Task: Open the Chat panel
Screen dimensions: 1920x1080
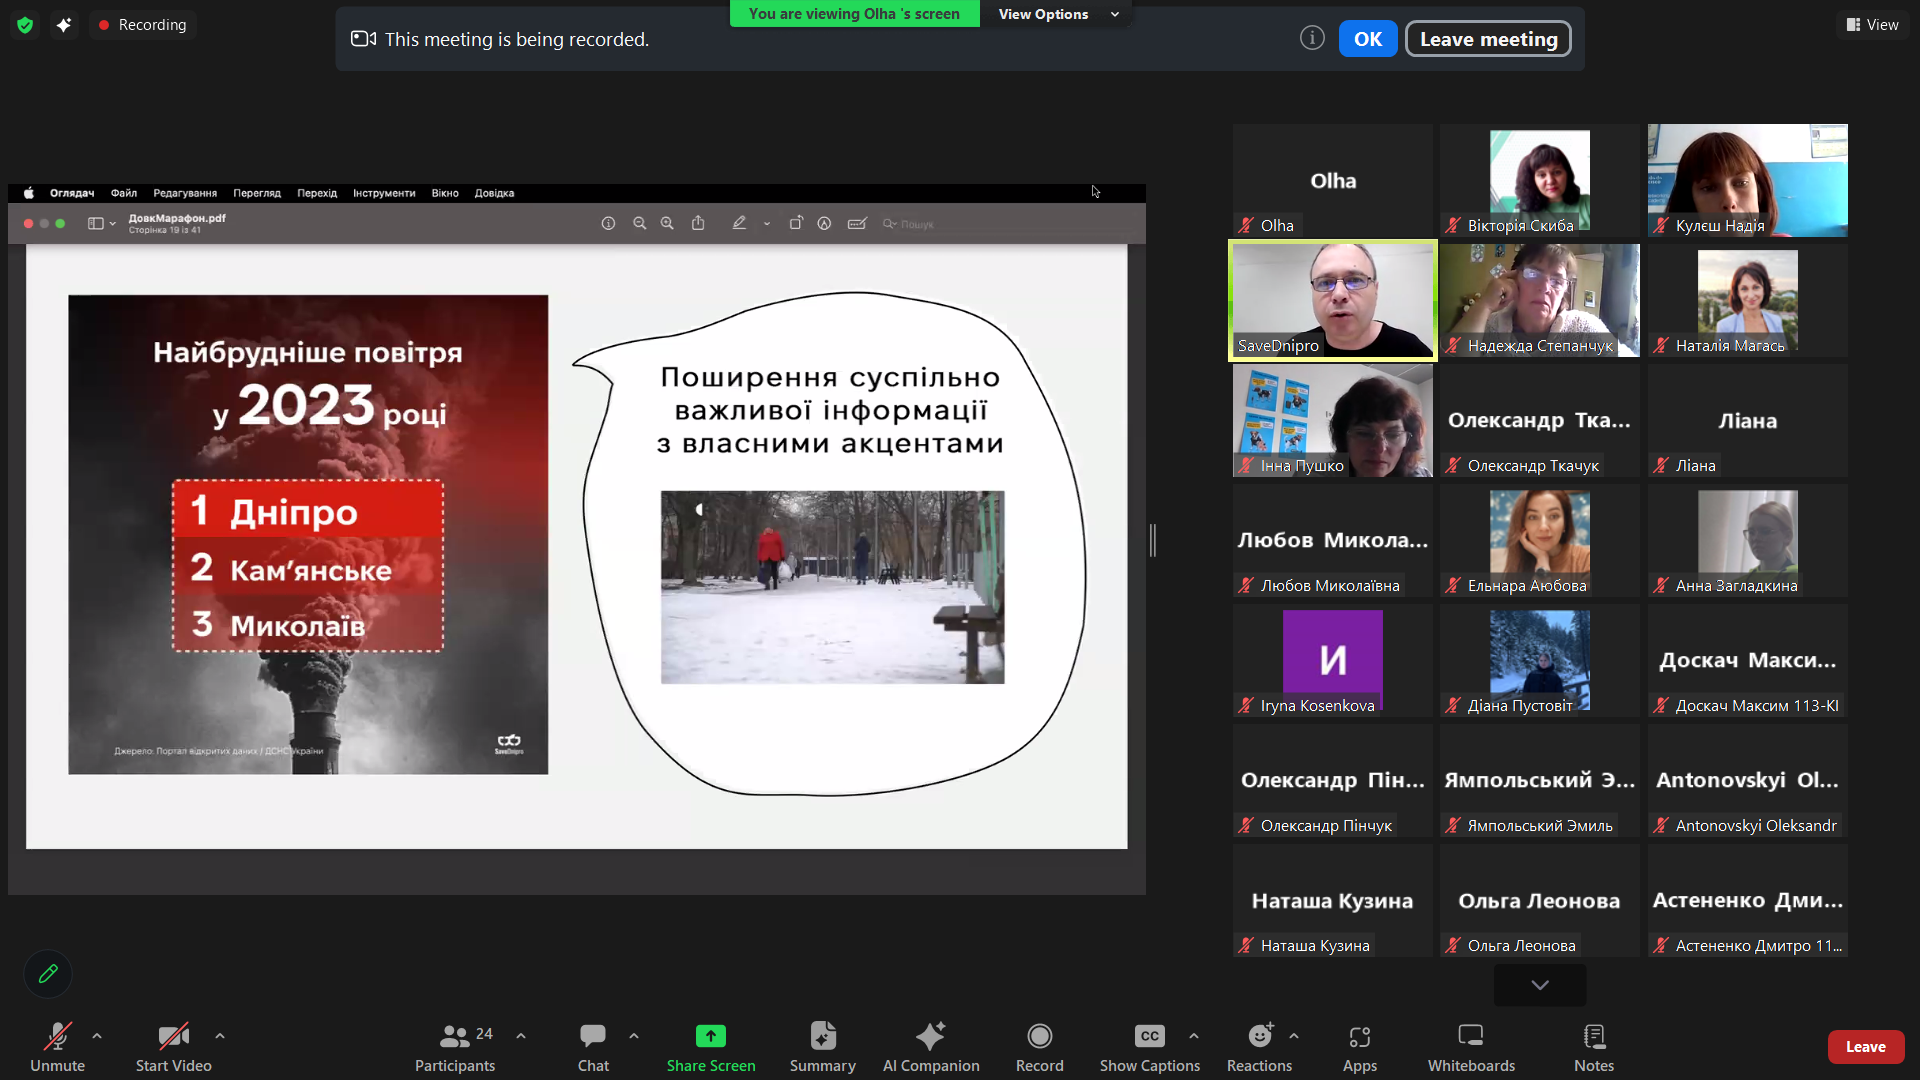Action: pos(593,1046)
